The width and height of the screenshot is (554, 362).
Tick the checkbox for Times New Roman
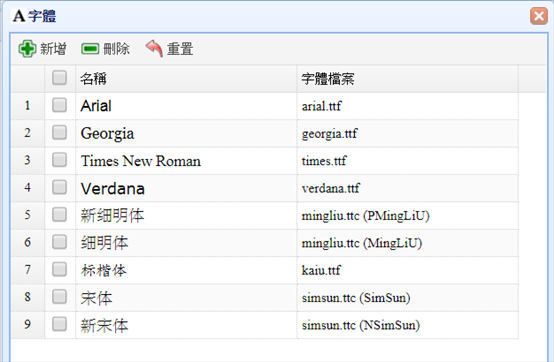[x=59, y=160]
